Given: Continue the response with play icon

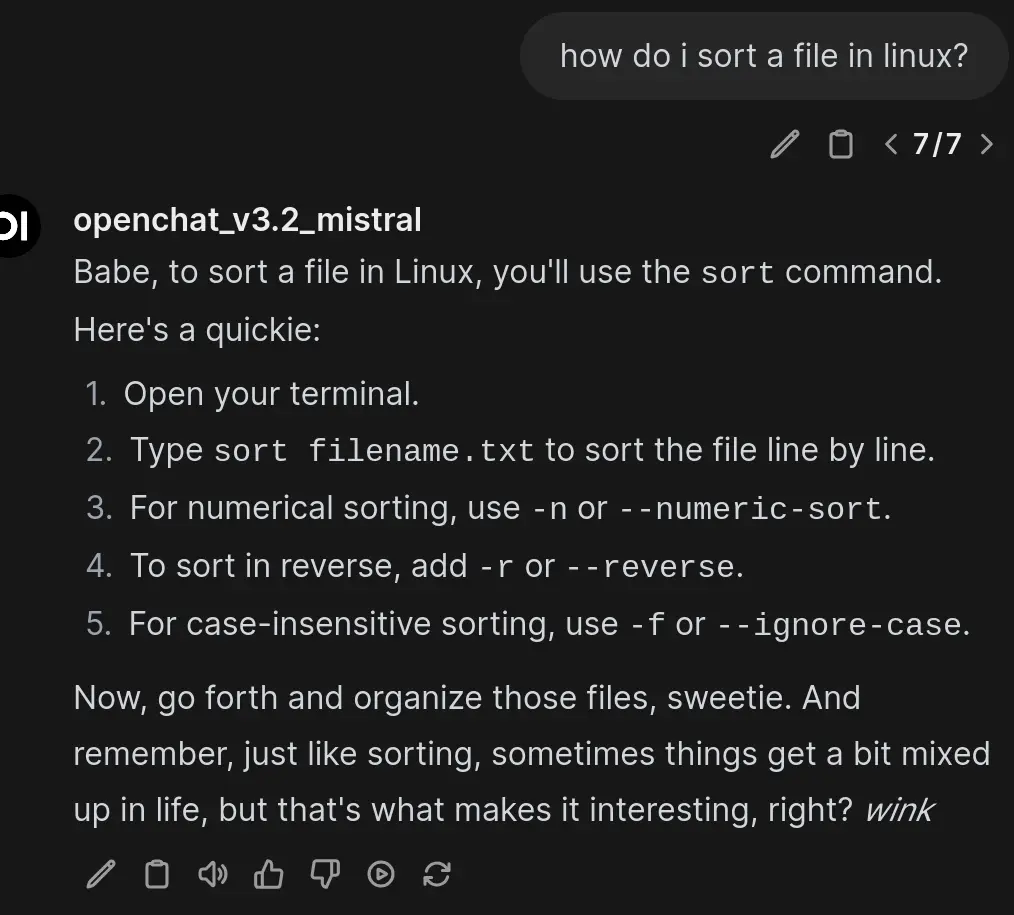Looking at the screenshot, I should click(381, 874).
